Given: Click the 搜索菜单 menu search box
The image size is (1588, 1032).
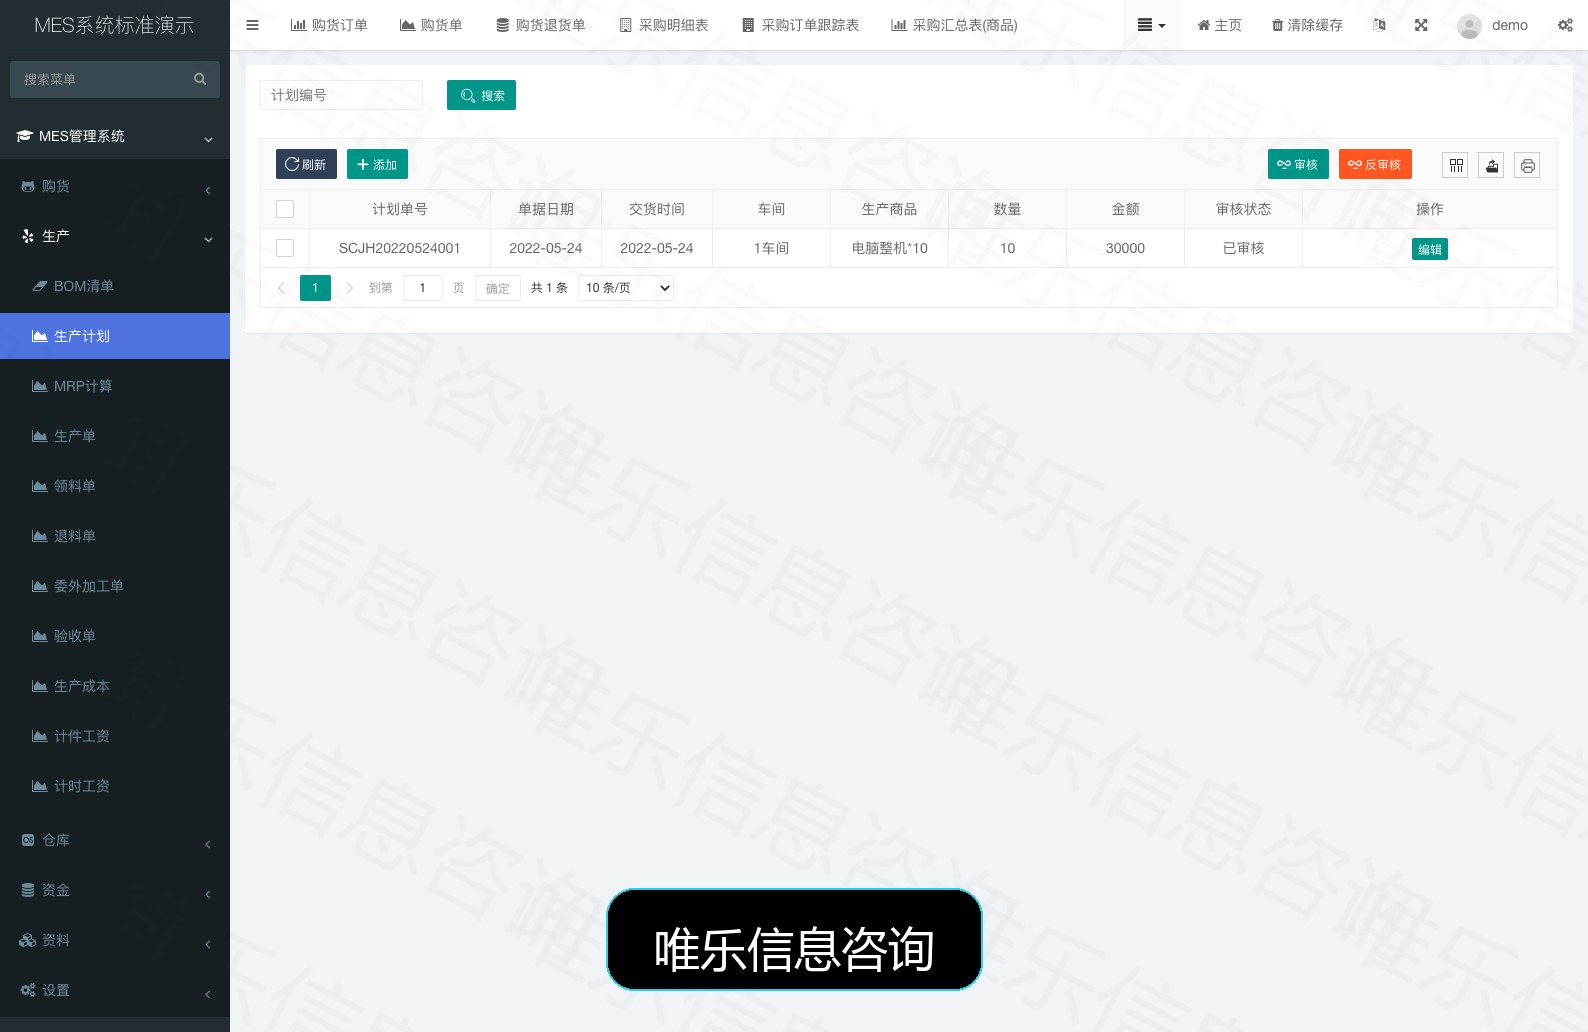Looking at the screenshot, I should click(x=115, y=79).
